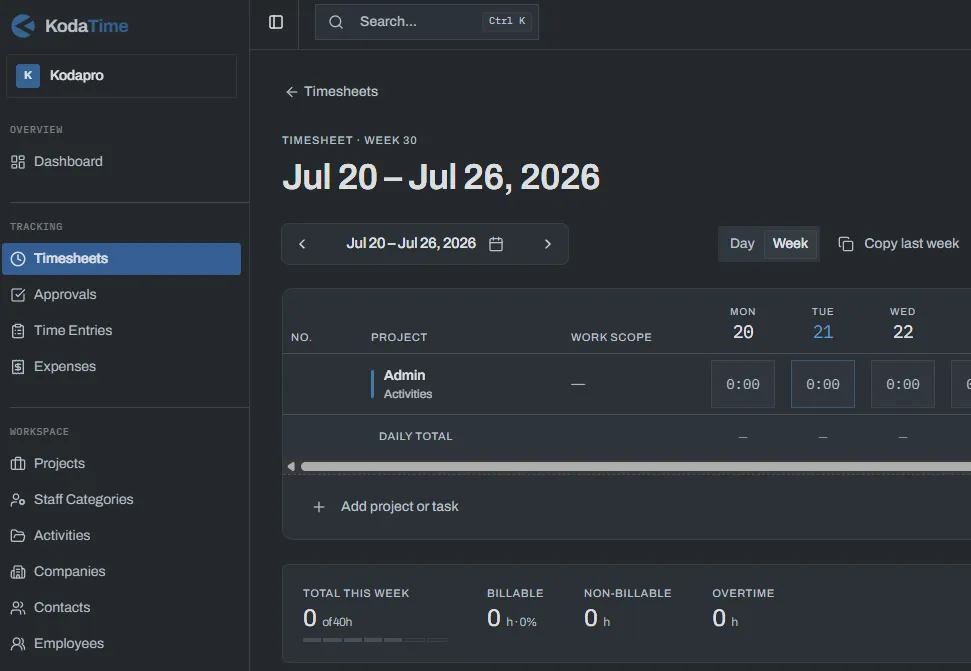The image size is (971, 671).
Task: Click the Companies building icon
Action: [18, 571]
